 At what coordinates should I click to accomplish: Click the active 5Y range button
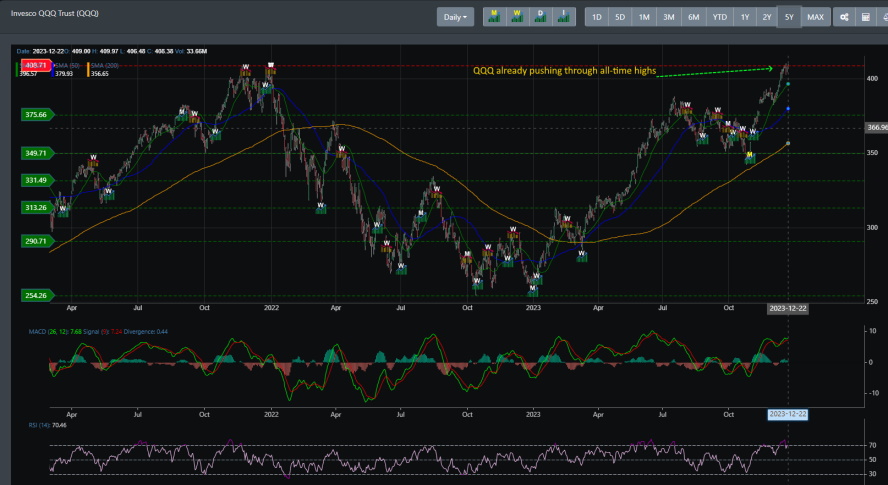pyautogui.click(x=789, y=17)
